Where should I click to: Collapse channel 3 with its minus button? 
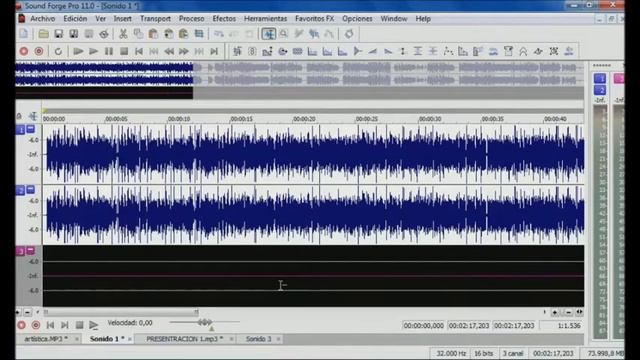31,251
